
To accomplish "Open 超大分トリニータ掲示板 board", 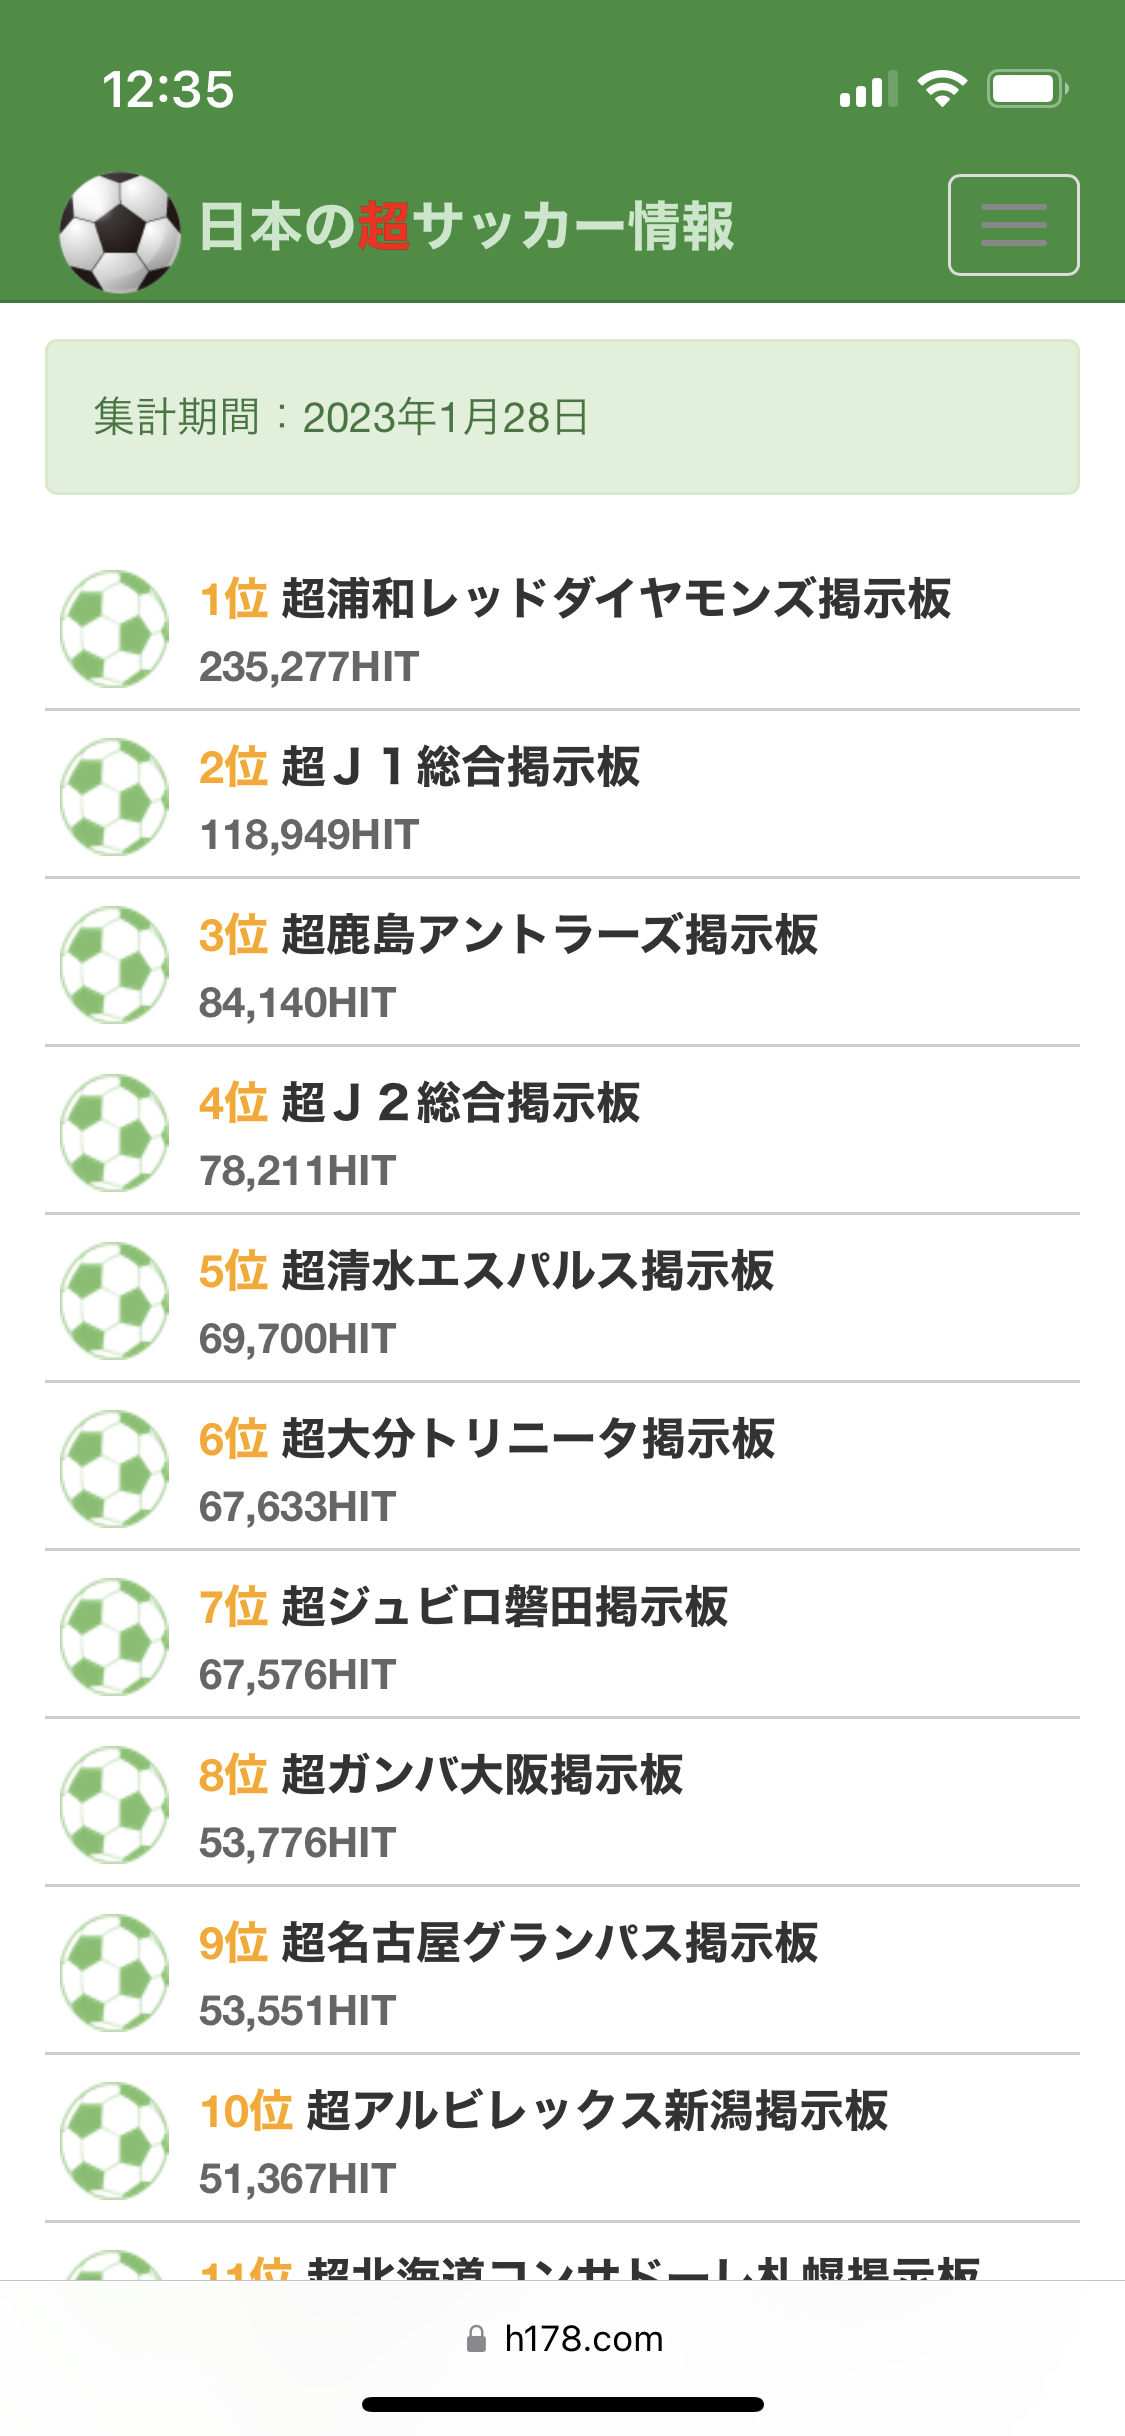I will pyautogui.click(x=527, y=1439).
